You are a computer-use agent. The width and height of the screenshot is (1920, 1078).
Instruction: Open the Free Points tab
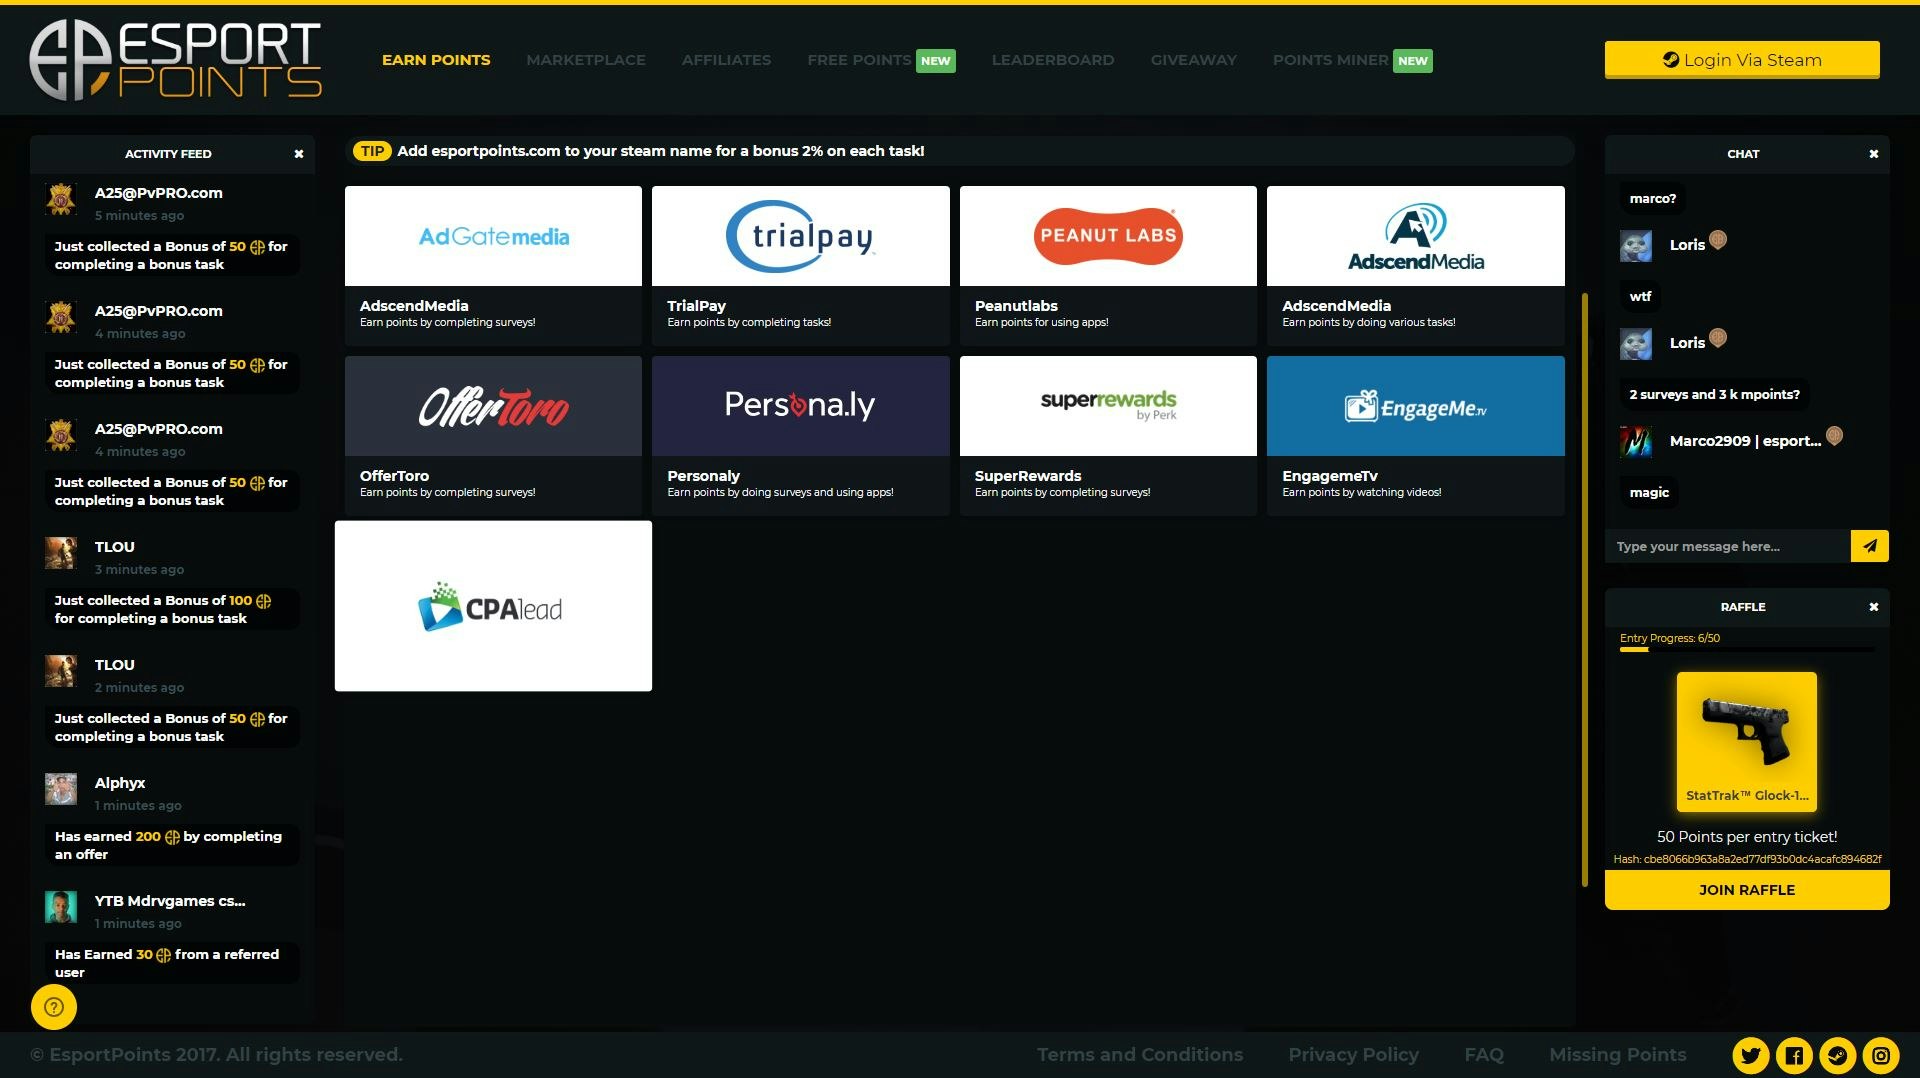click(880, 60)
